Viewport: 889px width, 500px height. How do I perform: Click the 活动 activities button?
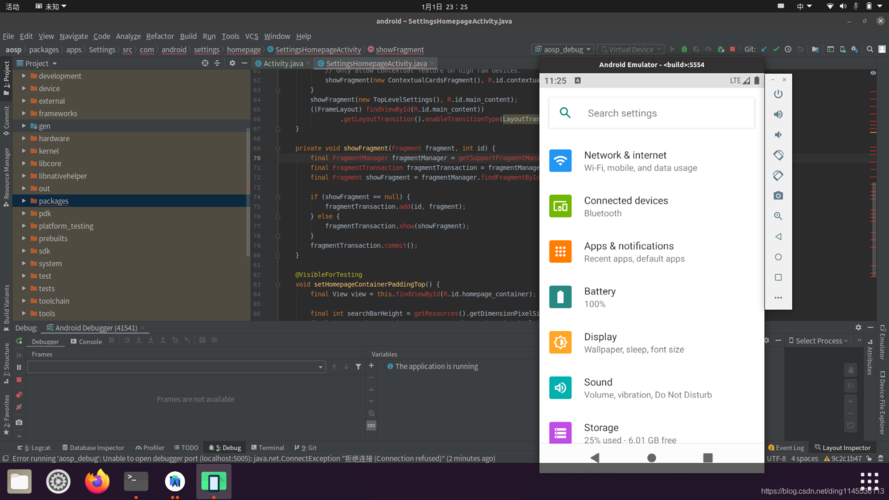12,6
